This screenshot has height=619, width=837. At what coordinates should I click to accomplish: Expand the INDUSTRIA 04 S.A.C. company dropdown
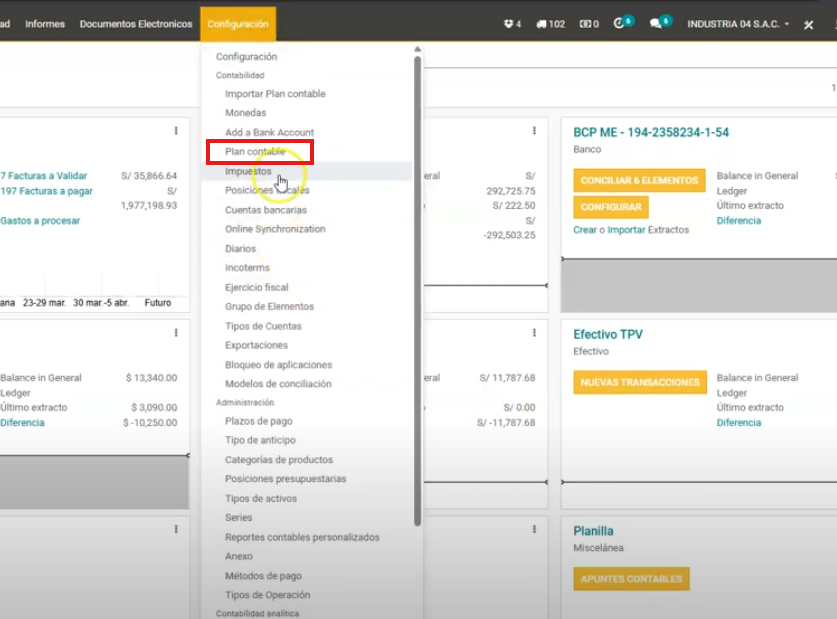click(738, 24)
